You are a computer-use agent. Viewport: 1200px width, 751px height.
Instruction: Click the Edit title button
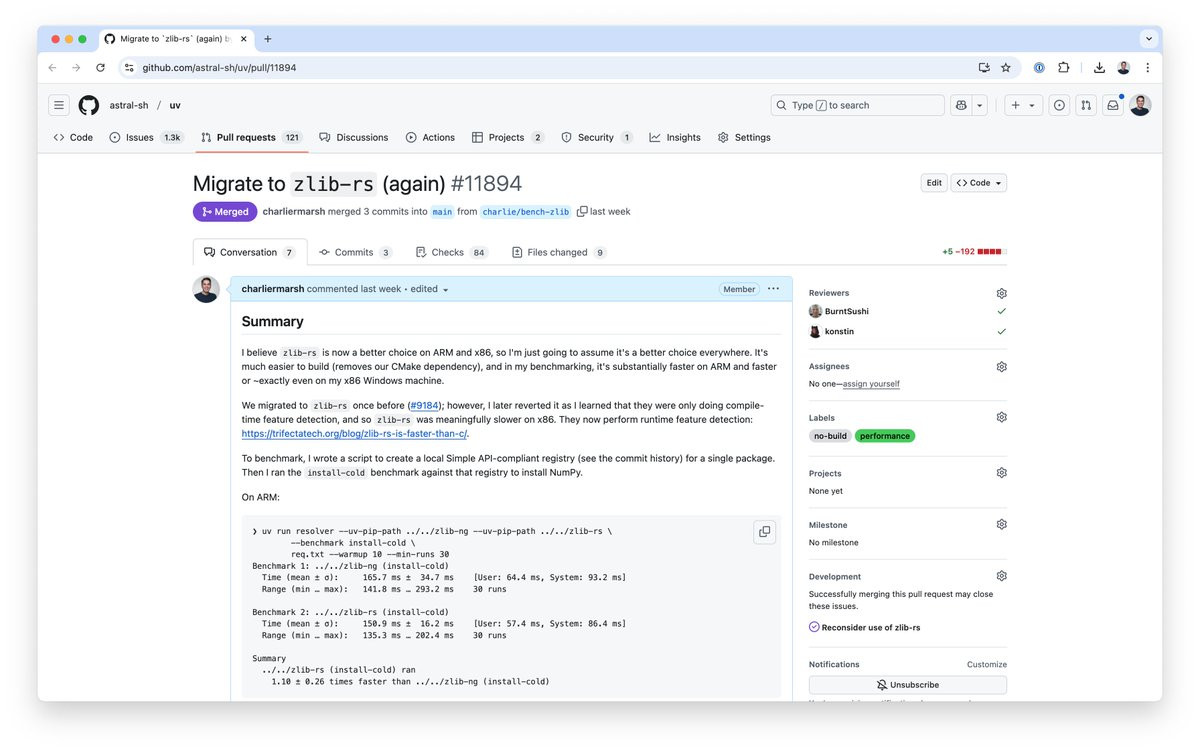coord(934,183)
